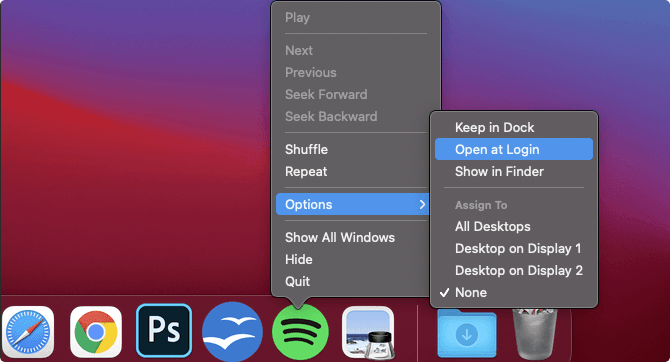Open the Downloads folder in the Dock
Screen dimensions: 670x362
click(467, 334)
